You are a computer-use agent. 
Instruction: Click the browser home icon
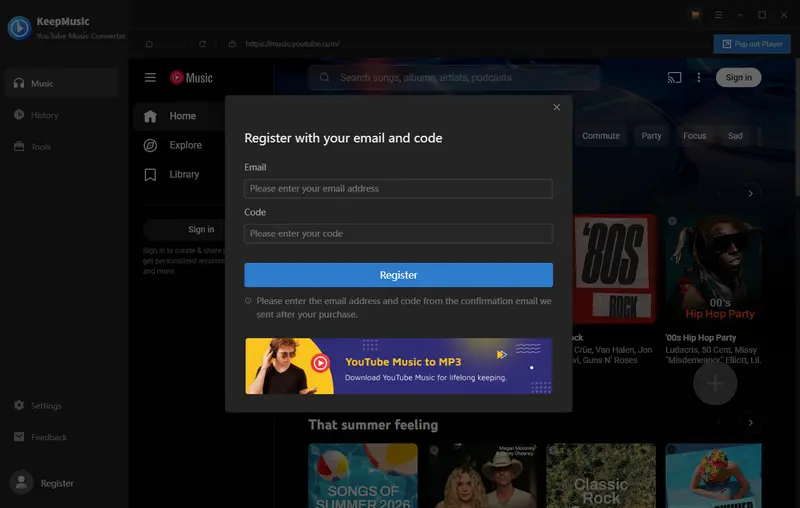pyautogui.click(x=149, y=44)
